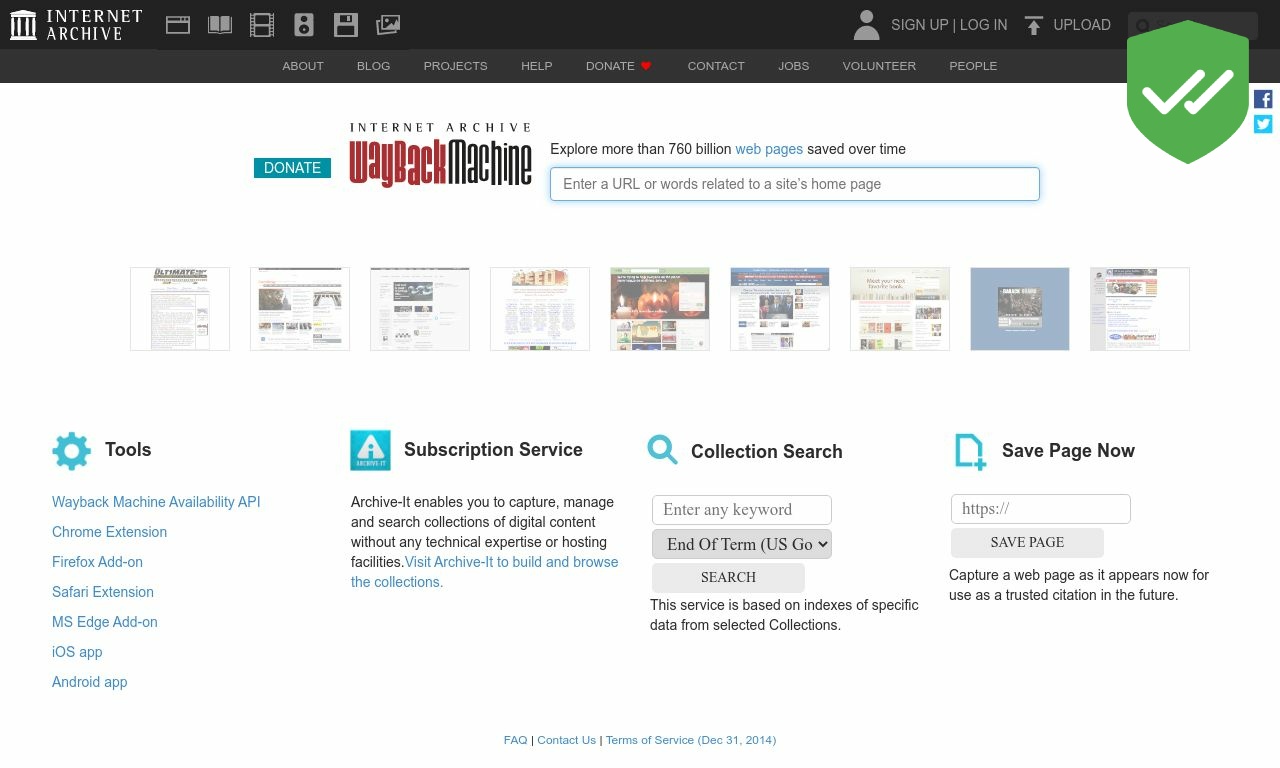Click the Sign Up link
The height and width of the screenshot is (768, 1280).
pyautogui.click(x=919, y=25)
